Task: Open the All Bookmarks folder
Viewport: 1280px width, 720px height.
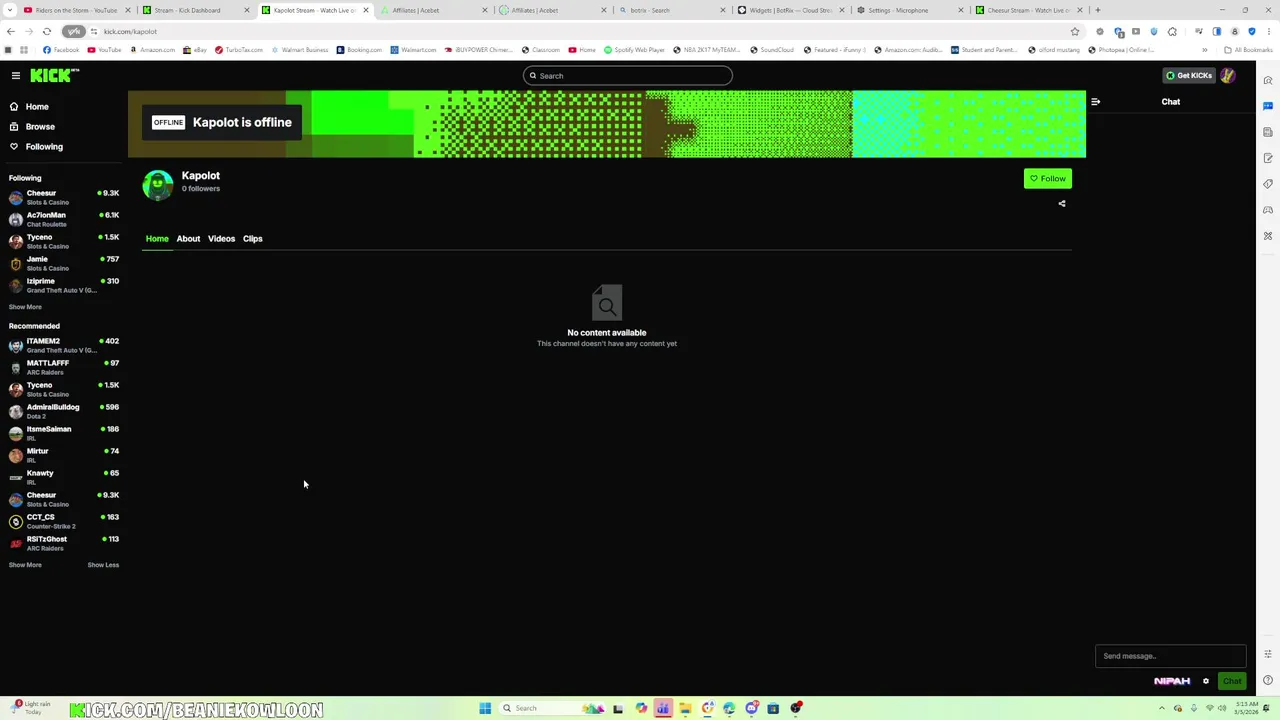Action: point(1248,50)
